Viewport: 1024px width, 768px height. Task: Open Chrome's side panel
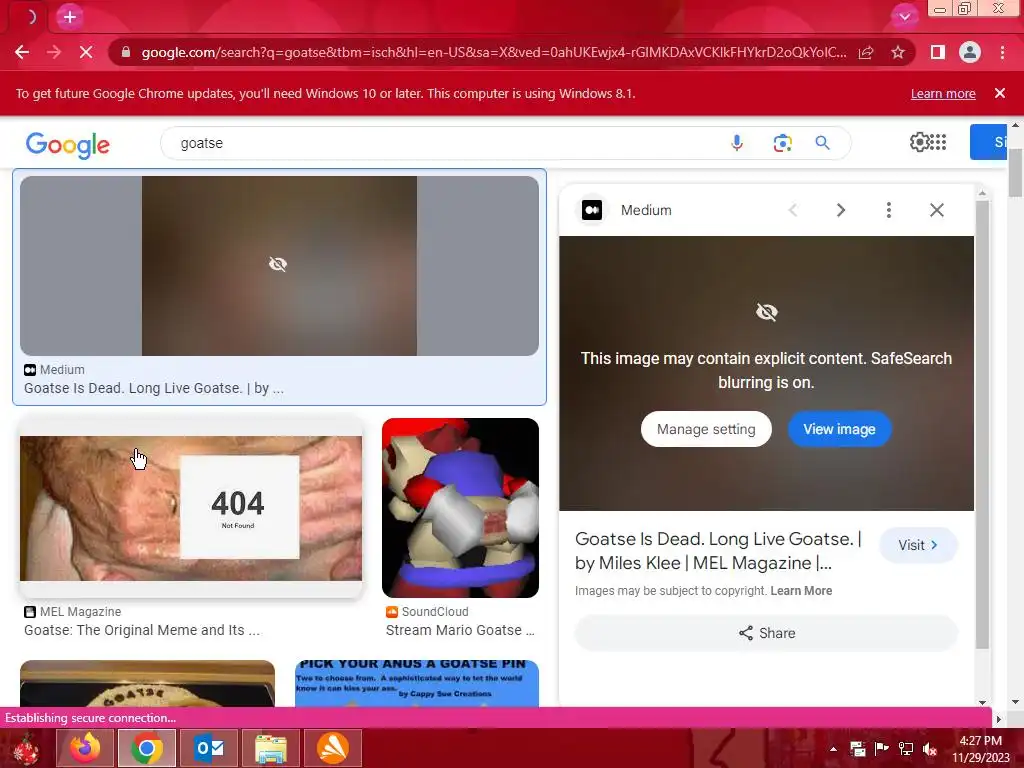938,52
